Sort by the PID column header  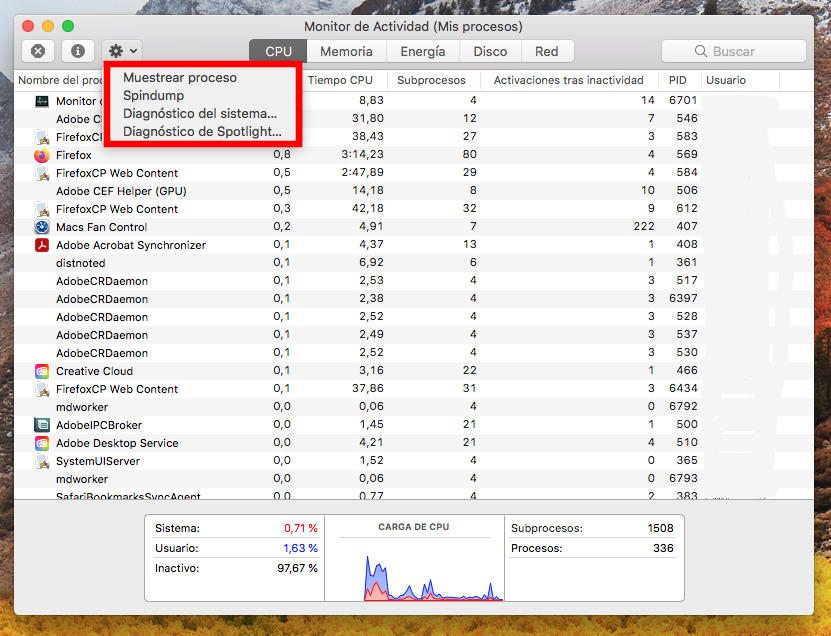(678, 80)
